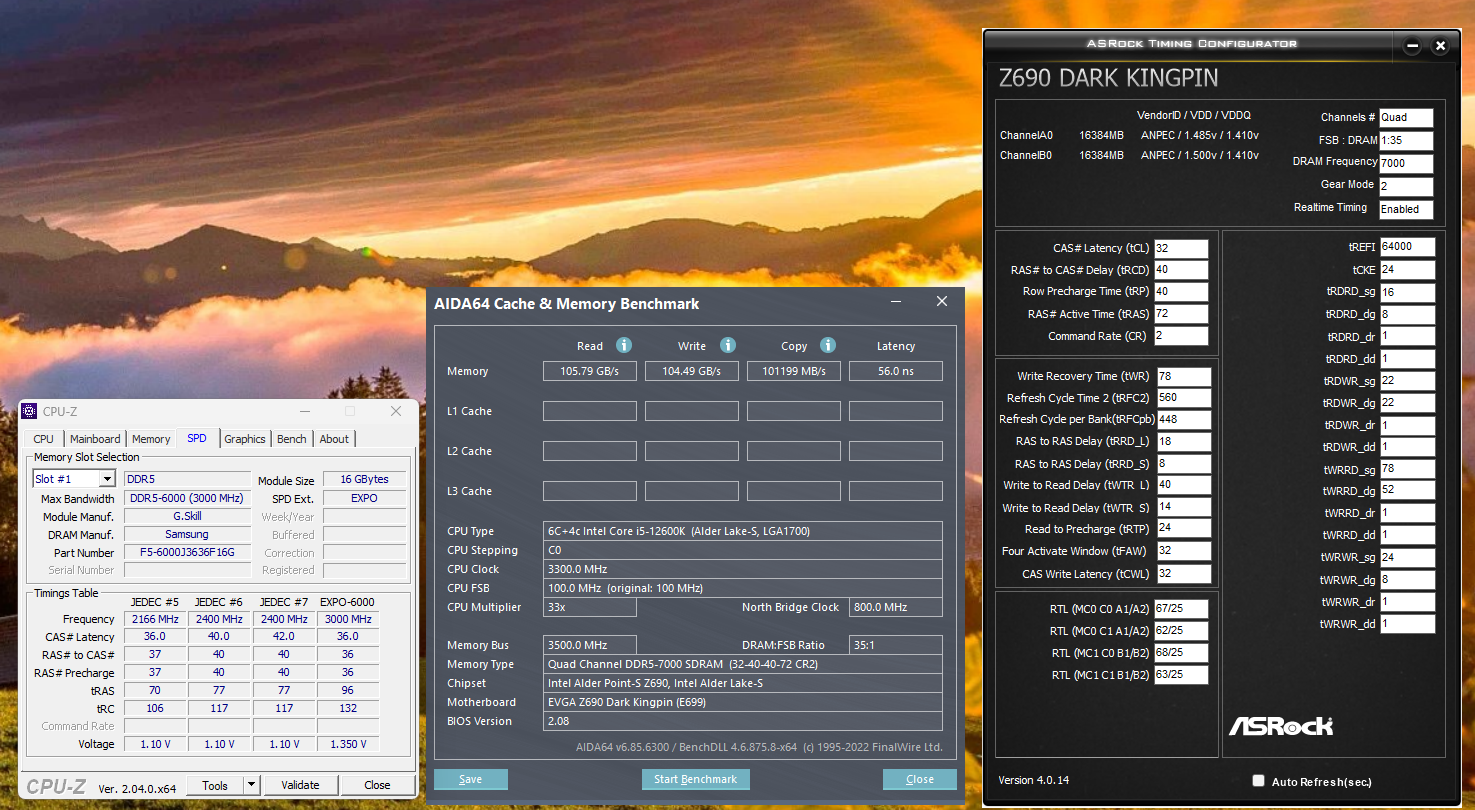Click the tREFI field showing 64000
This screenshot has height=810, width=1475.
pyautogui.click(x=1407, y=247)
